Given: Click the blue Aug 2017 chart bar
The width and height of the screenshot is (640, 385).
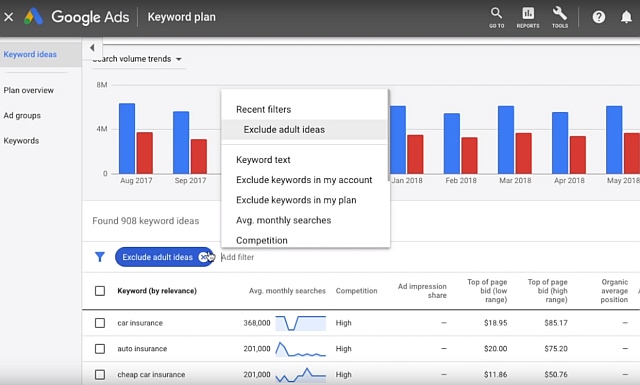Looking at the screenshot, I should 127,138.
